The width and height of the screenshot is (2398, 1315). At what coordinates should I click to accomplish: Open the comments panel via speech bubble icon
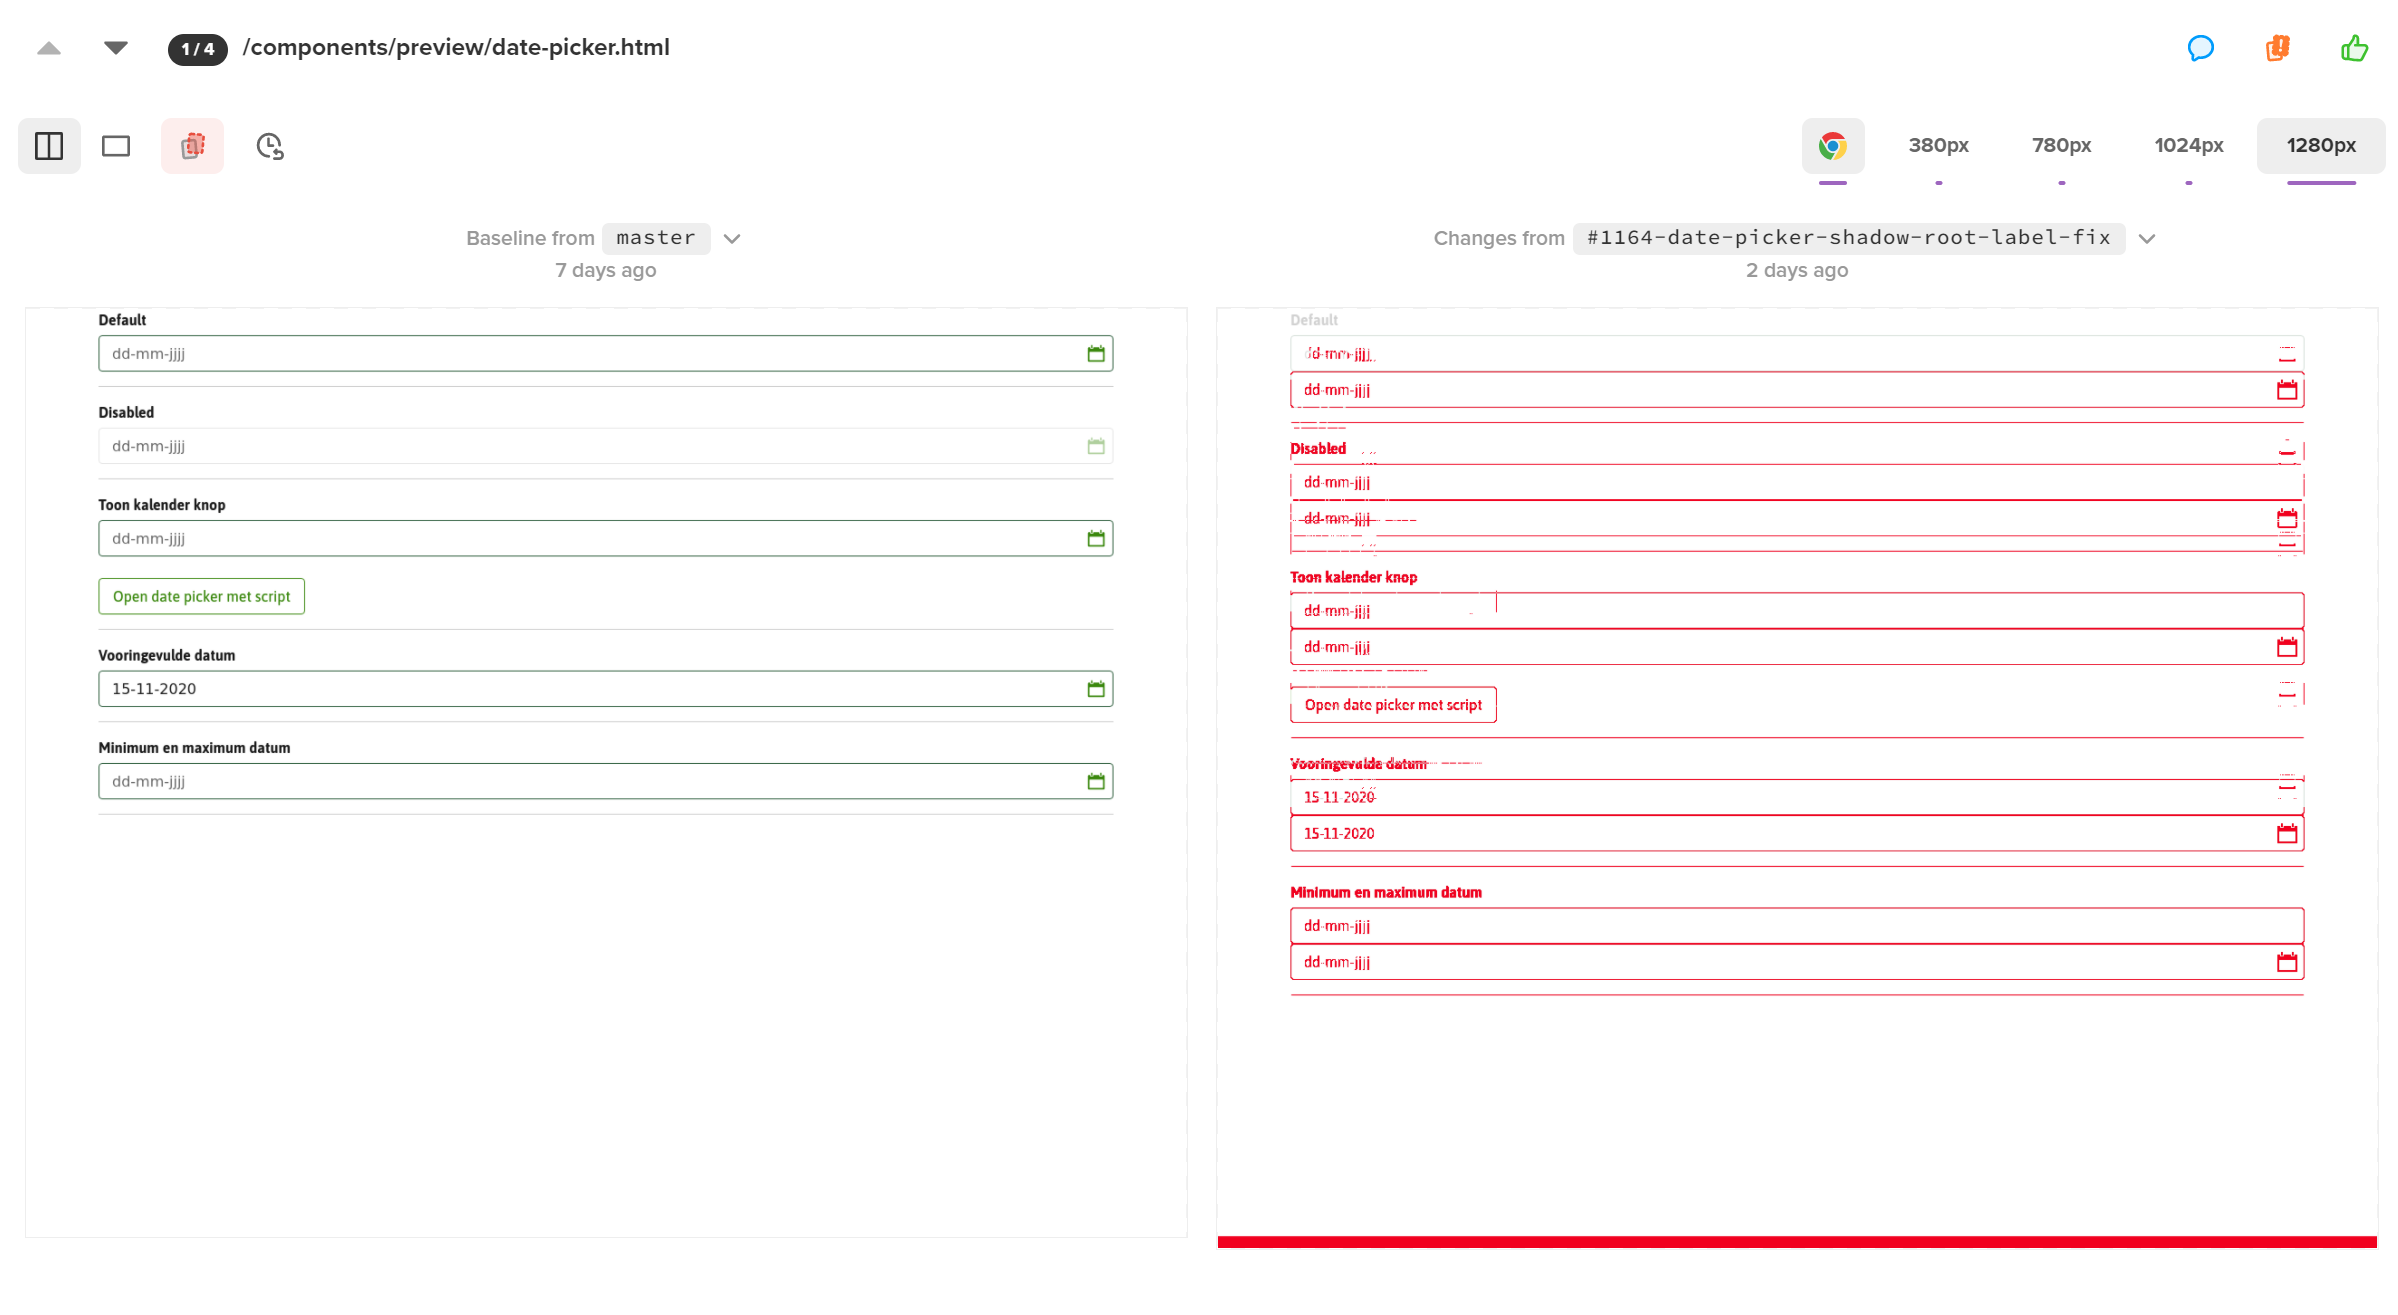pos(2202,48)
